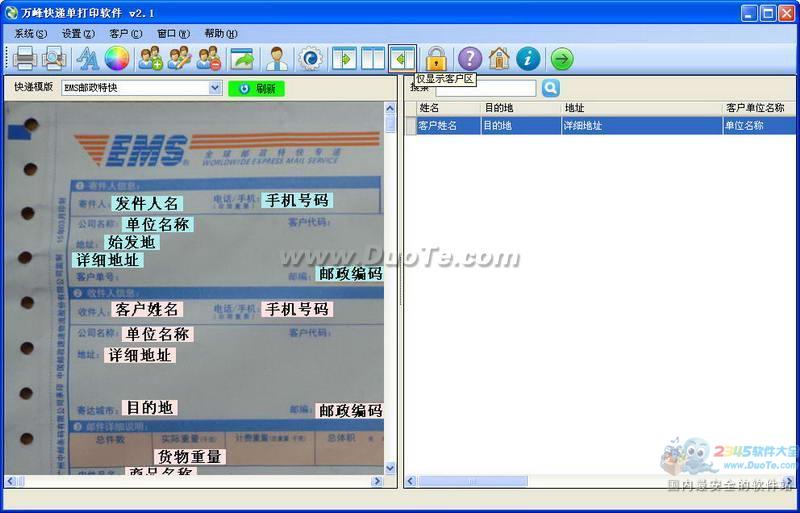The image size is (800, 513).
Task: Sort by the 地址 column header
Action: pyautogui.click(x=642, y=108)
